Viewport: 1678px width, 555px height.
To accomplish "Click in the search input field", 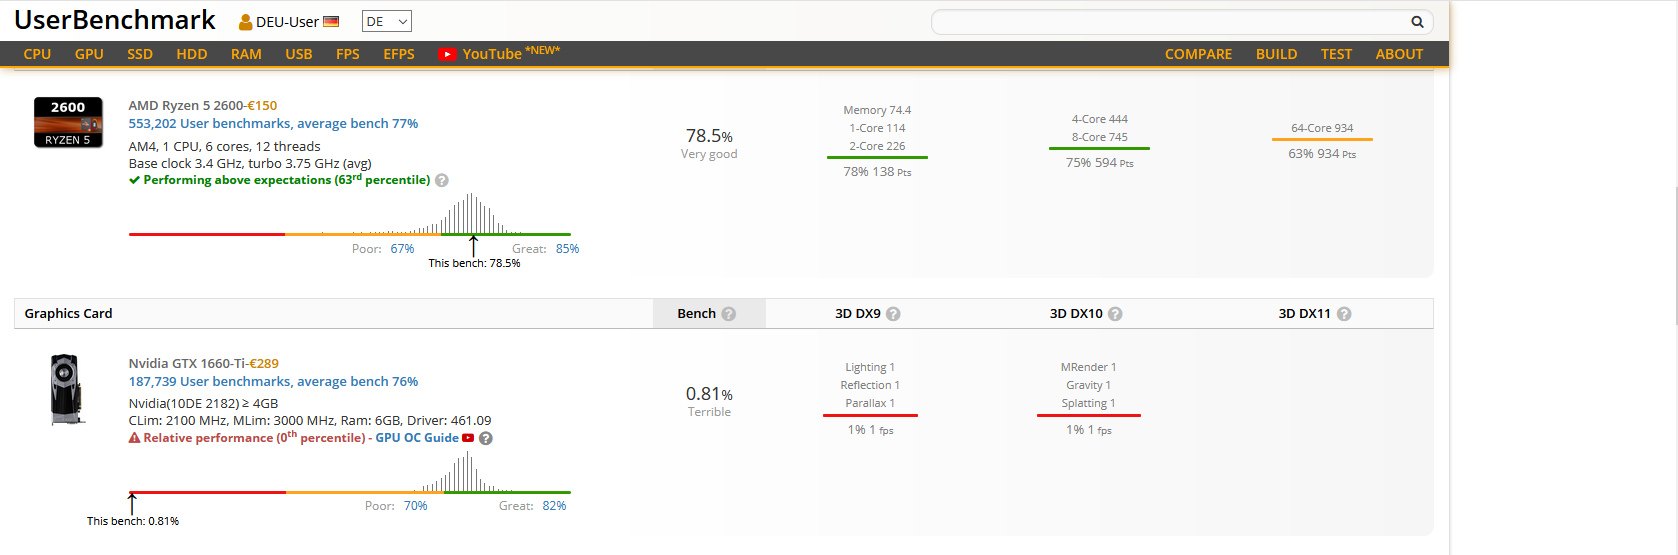I will point(1170,22).
